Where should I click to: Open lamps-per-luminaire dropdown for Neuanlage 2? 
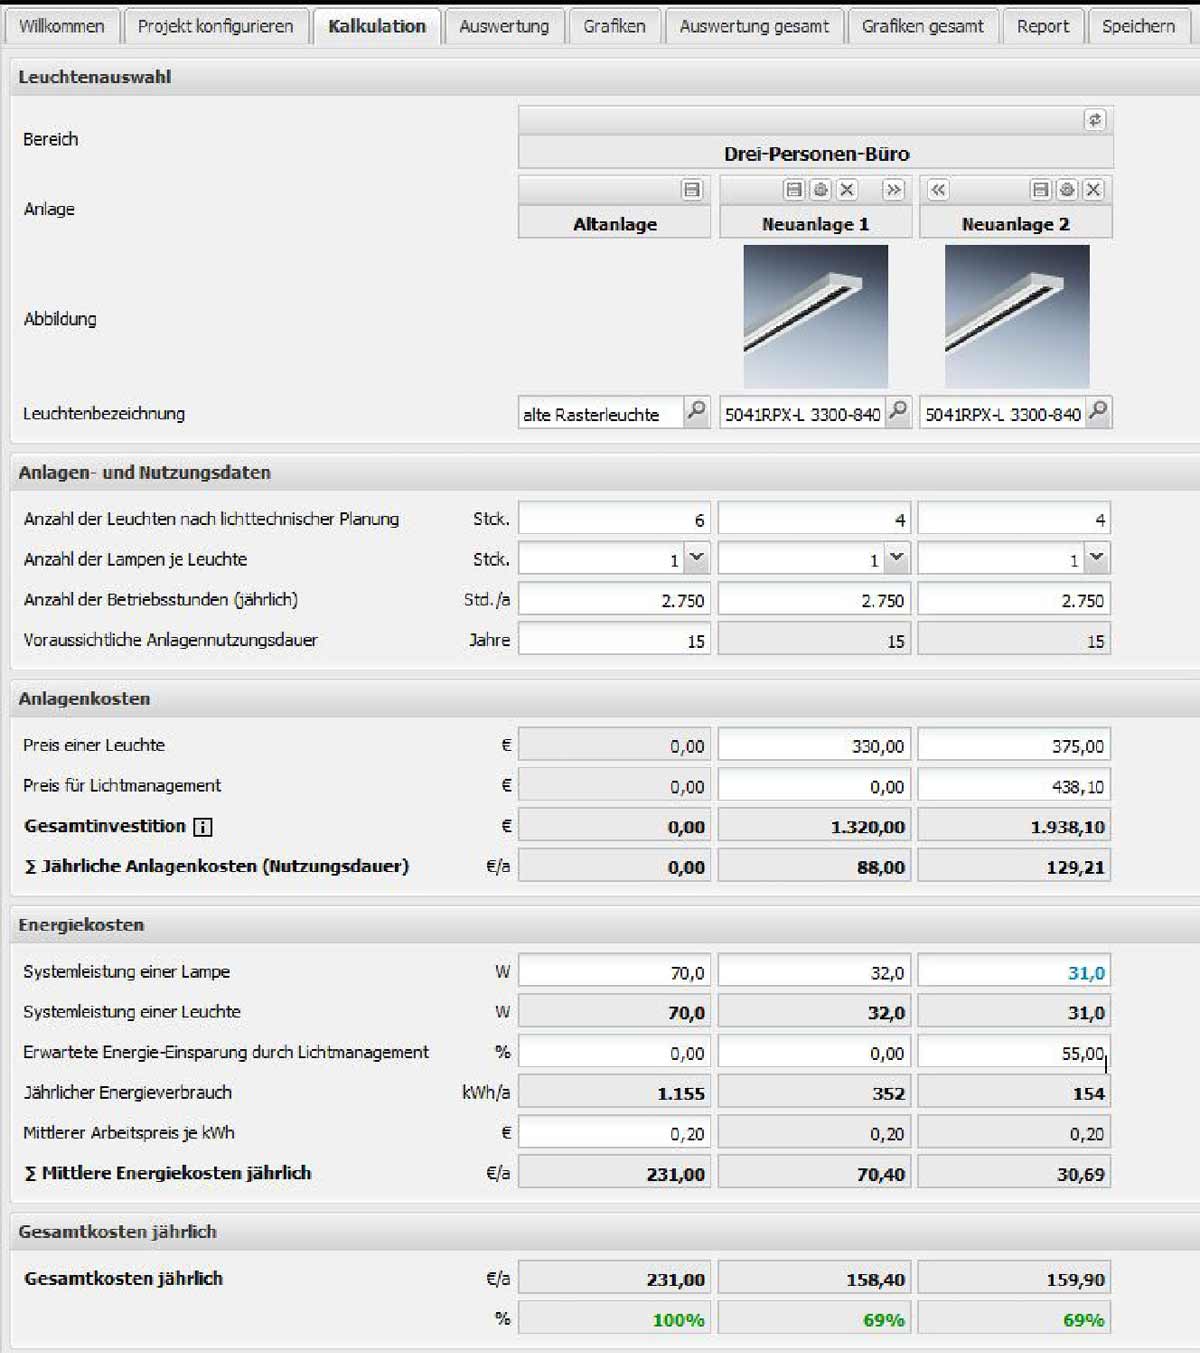(x=1097, y=559)
